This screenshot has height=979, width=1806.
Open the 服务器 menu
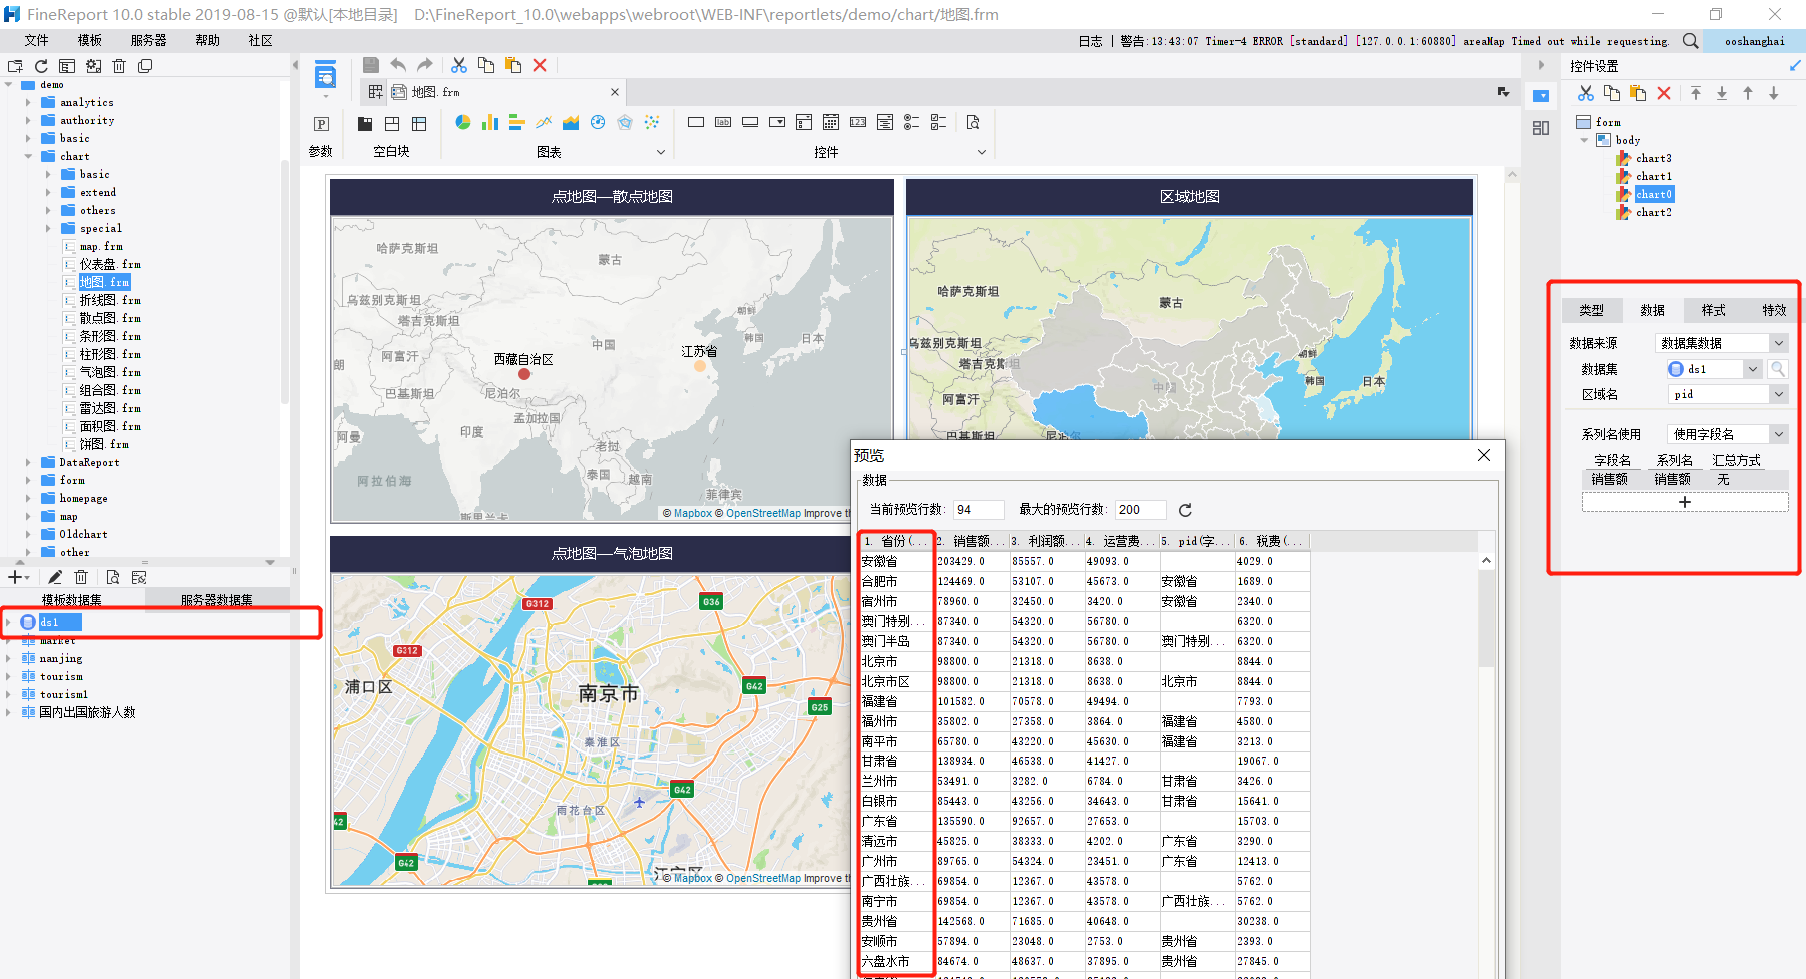[149, 40]
